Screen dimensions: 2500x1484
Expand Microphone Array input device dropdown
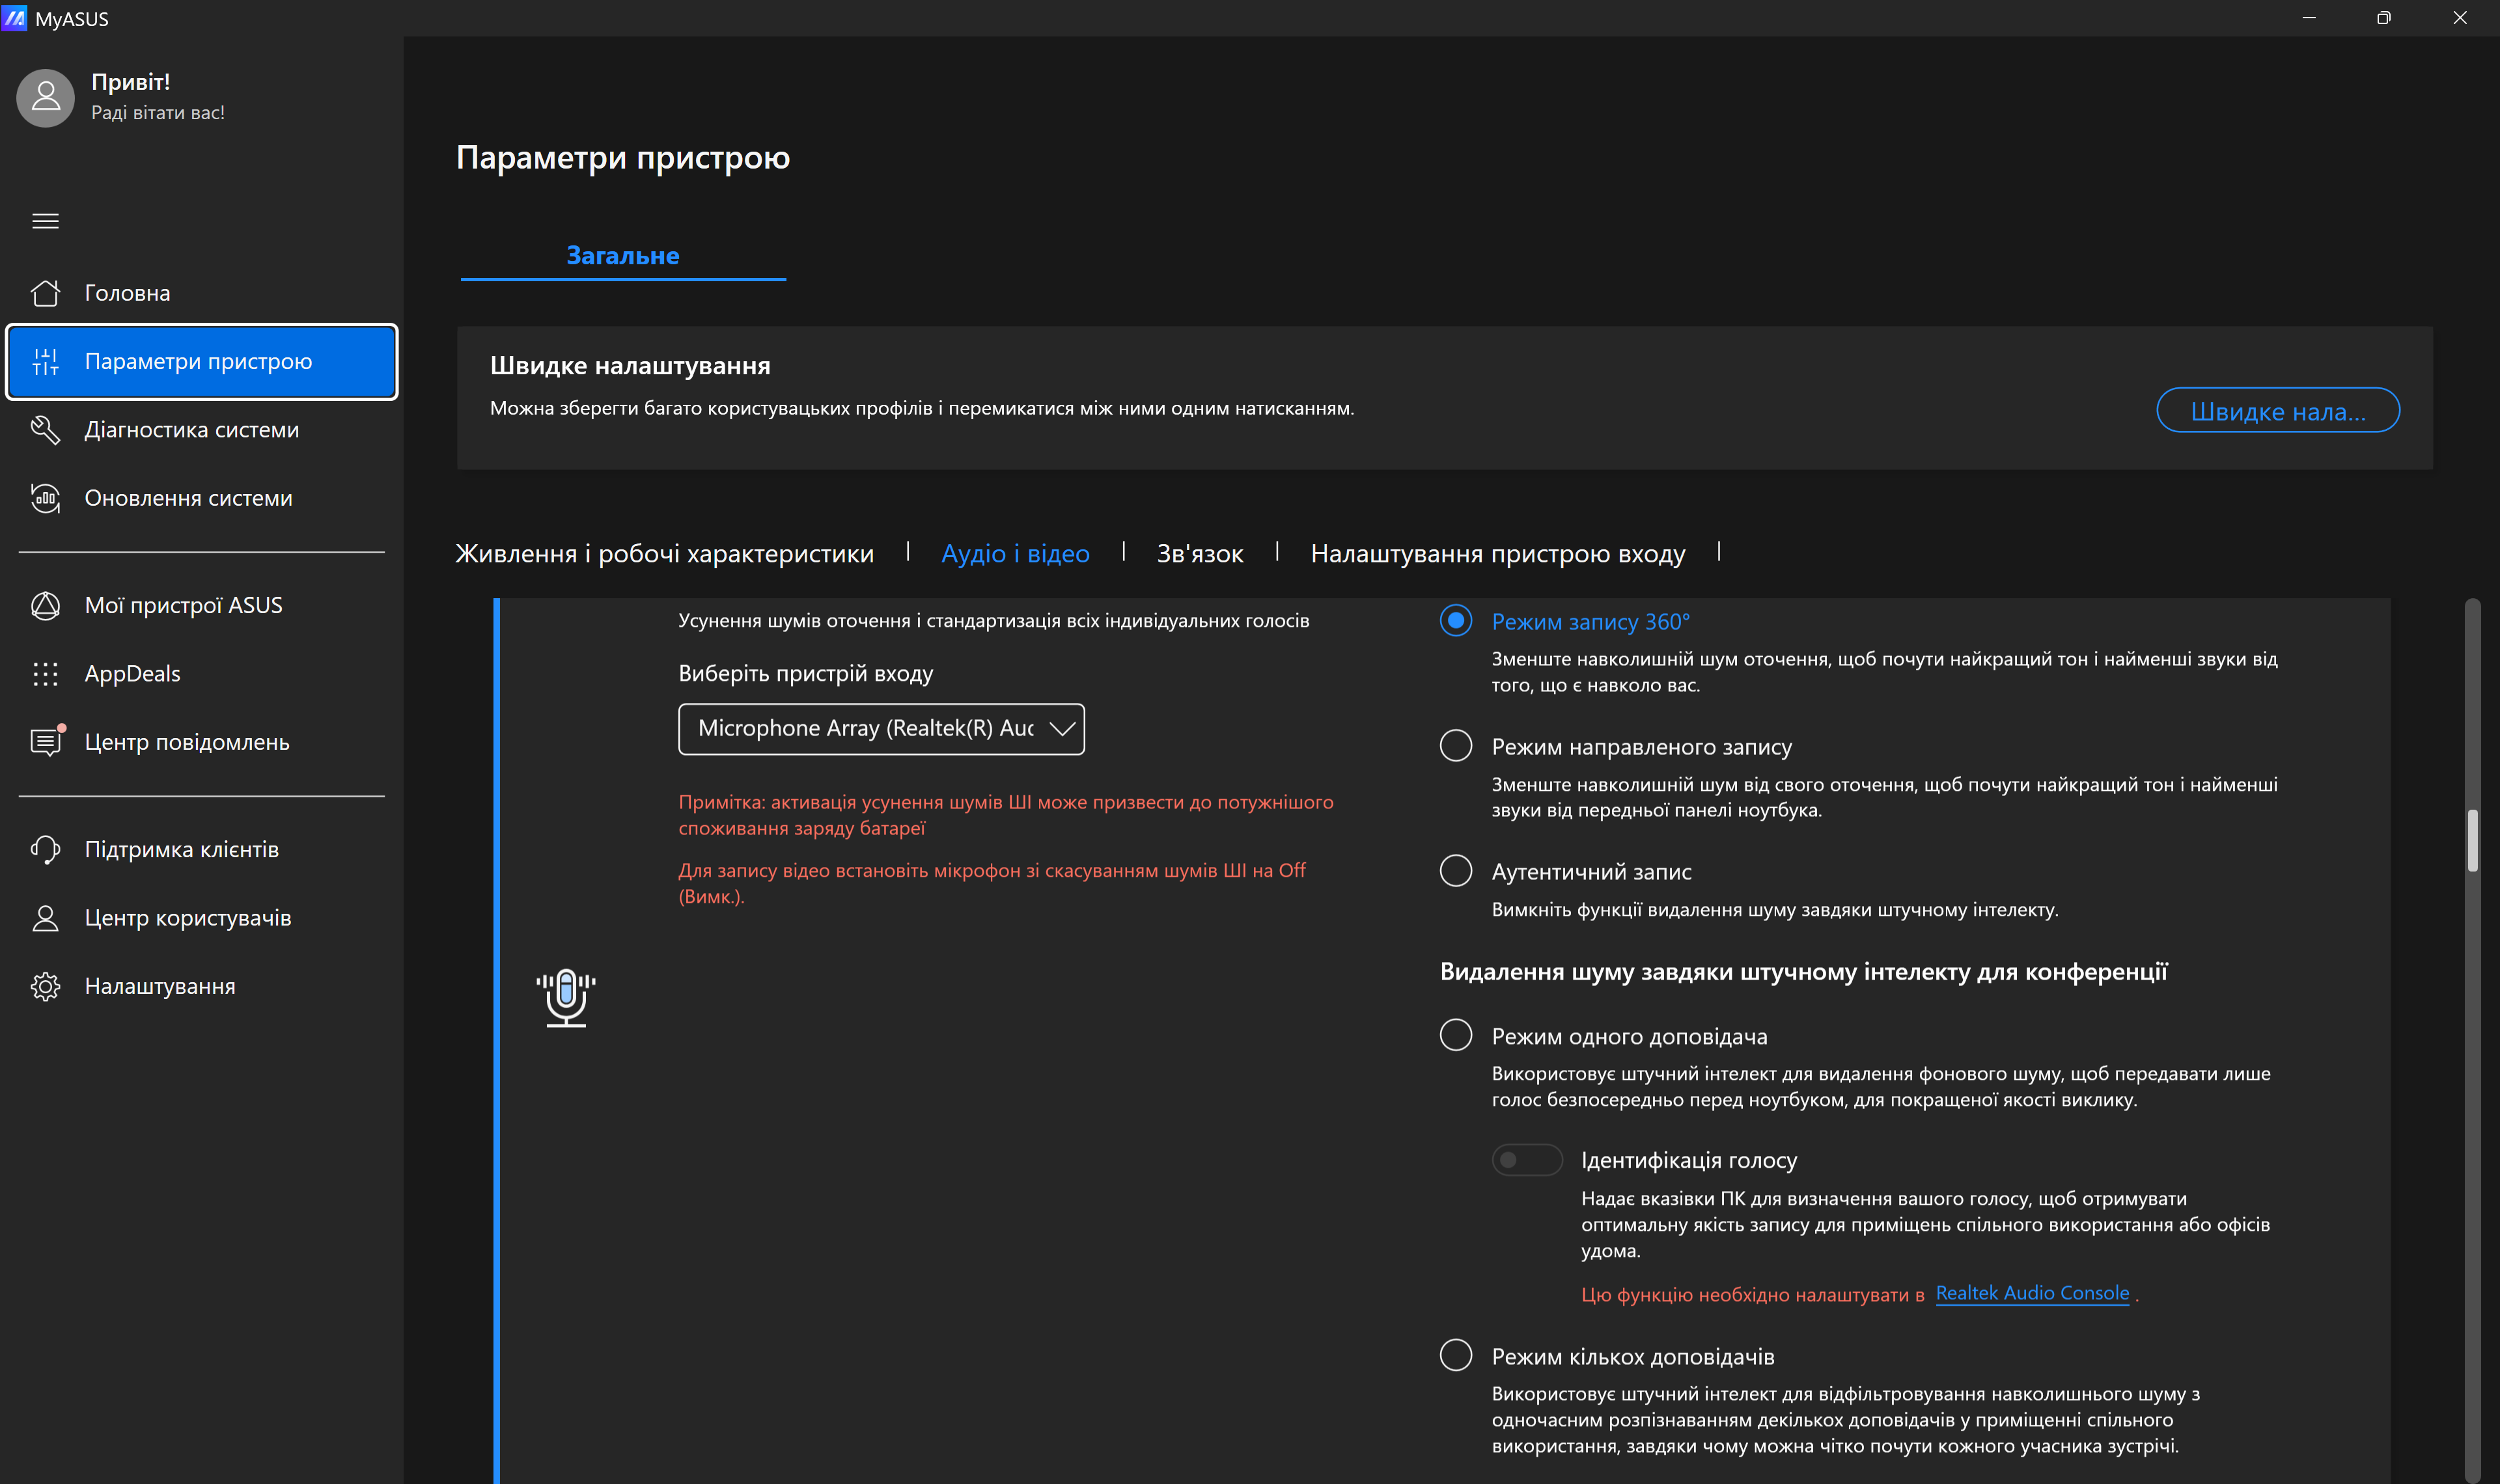[x=880, y=729]
